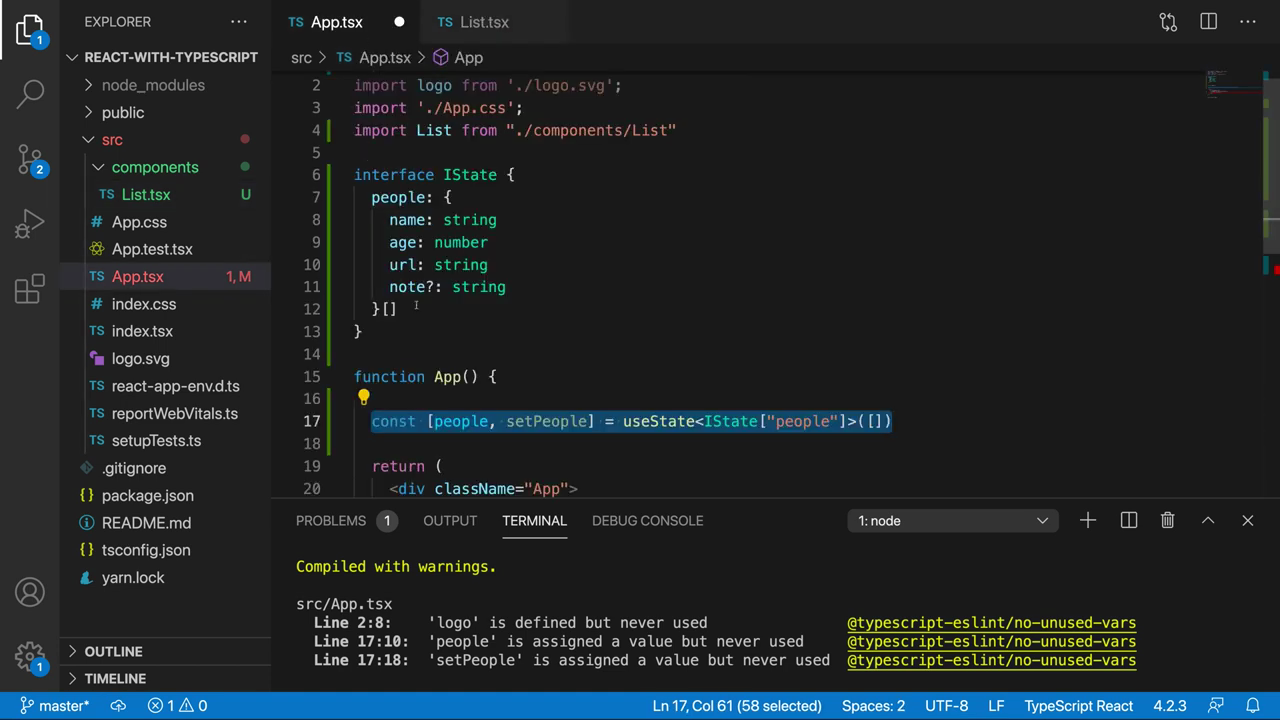This screenshot has width=1280, height=720.
Task: Open App.css in the file tree
Action: tap(164, 222)
